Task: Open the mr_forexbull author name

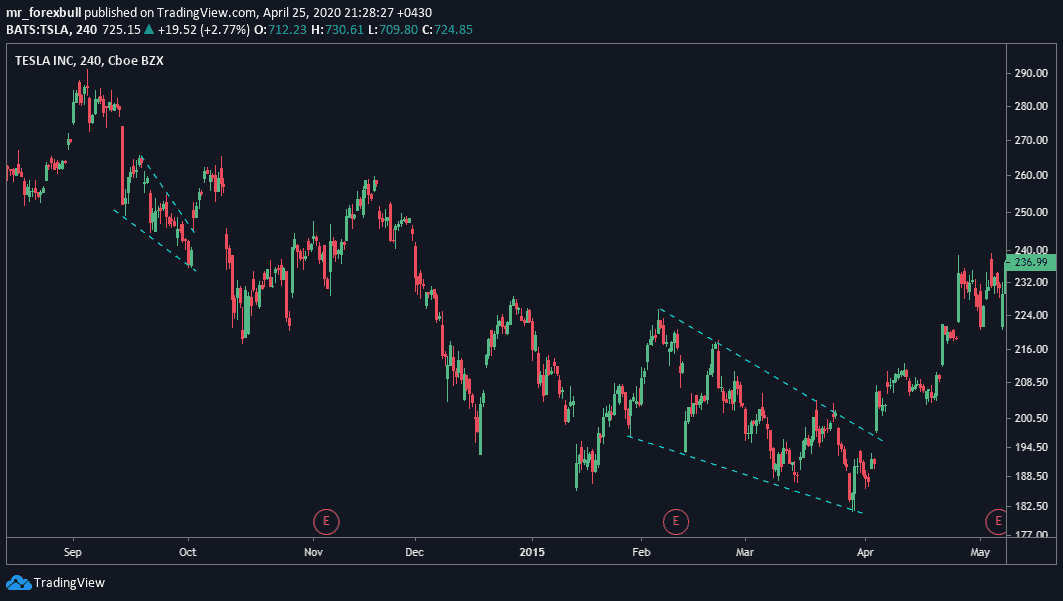Action: pyautogui.click(x=43, y=12)
